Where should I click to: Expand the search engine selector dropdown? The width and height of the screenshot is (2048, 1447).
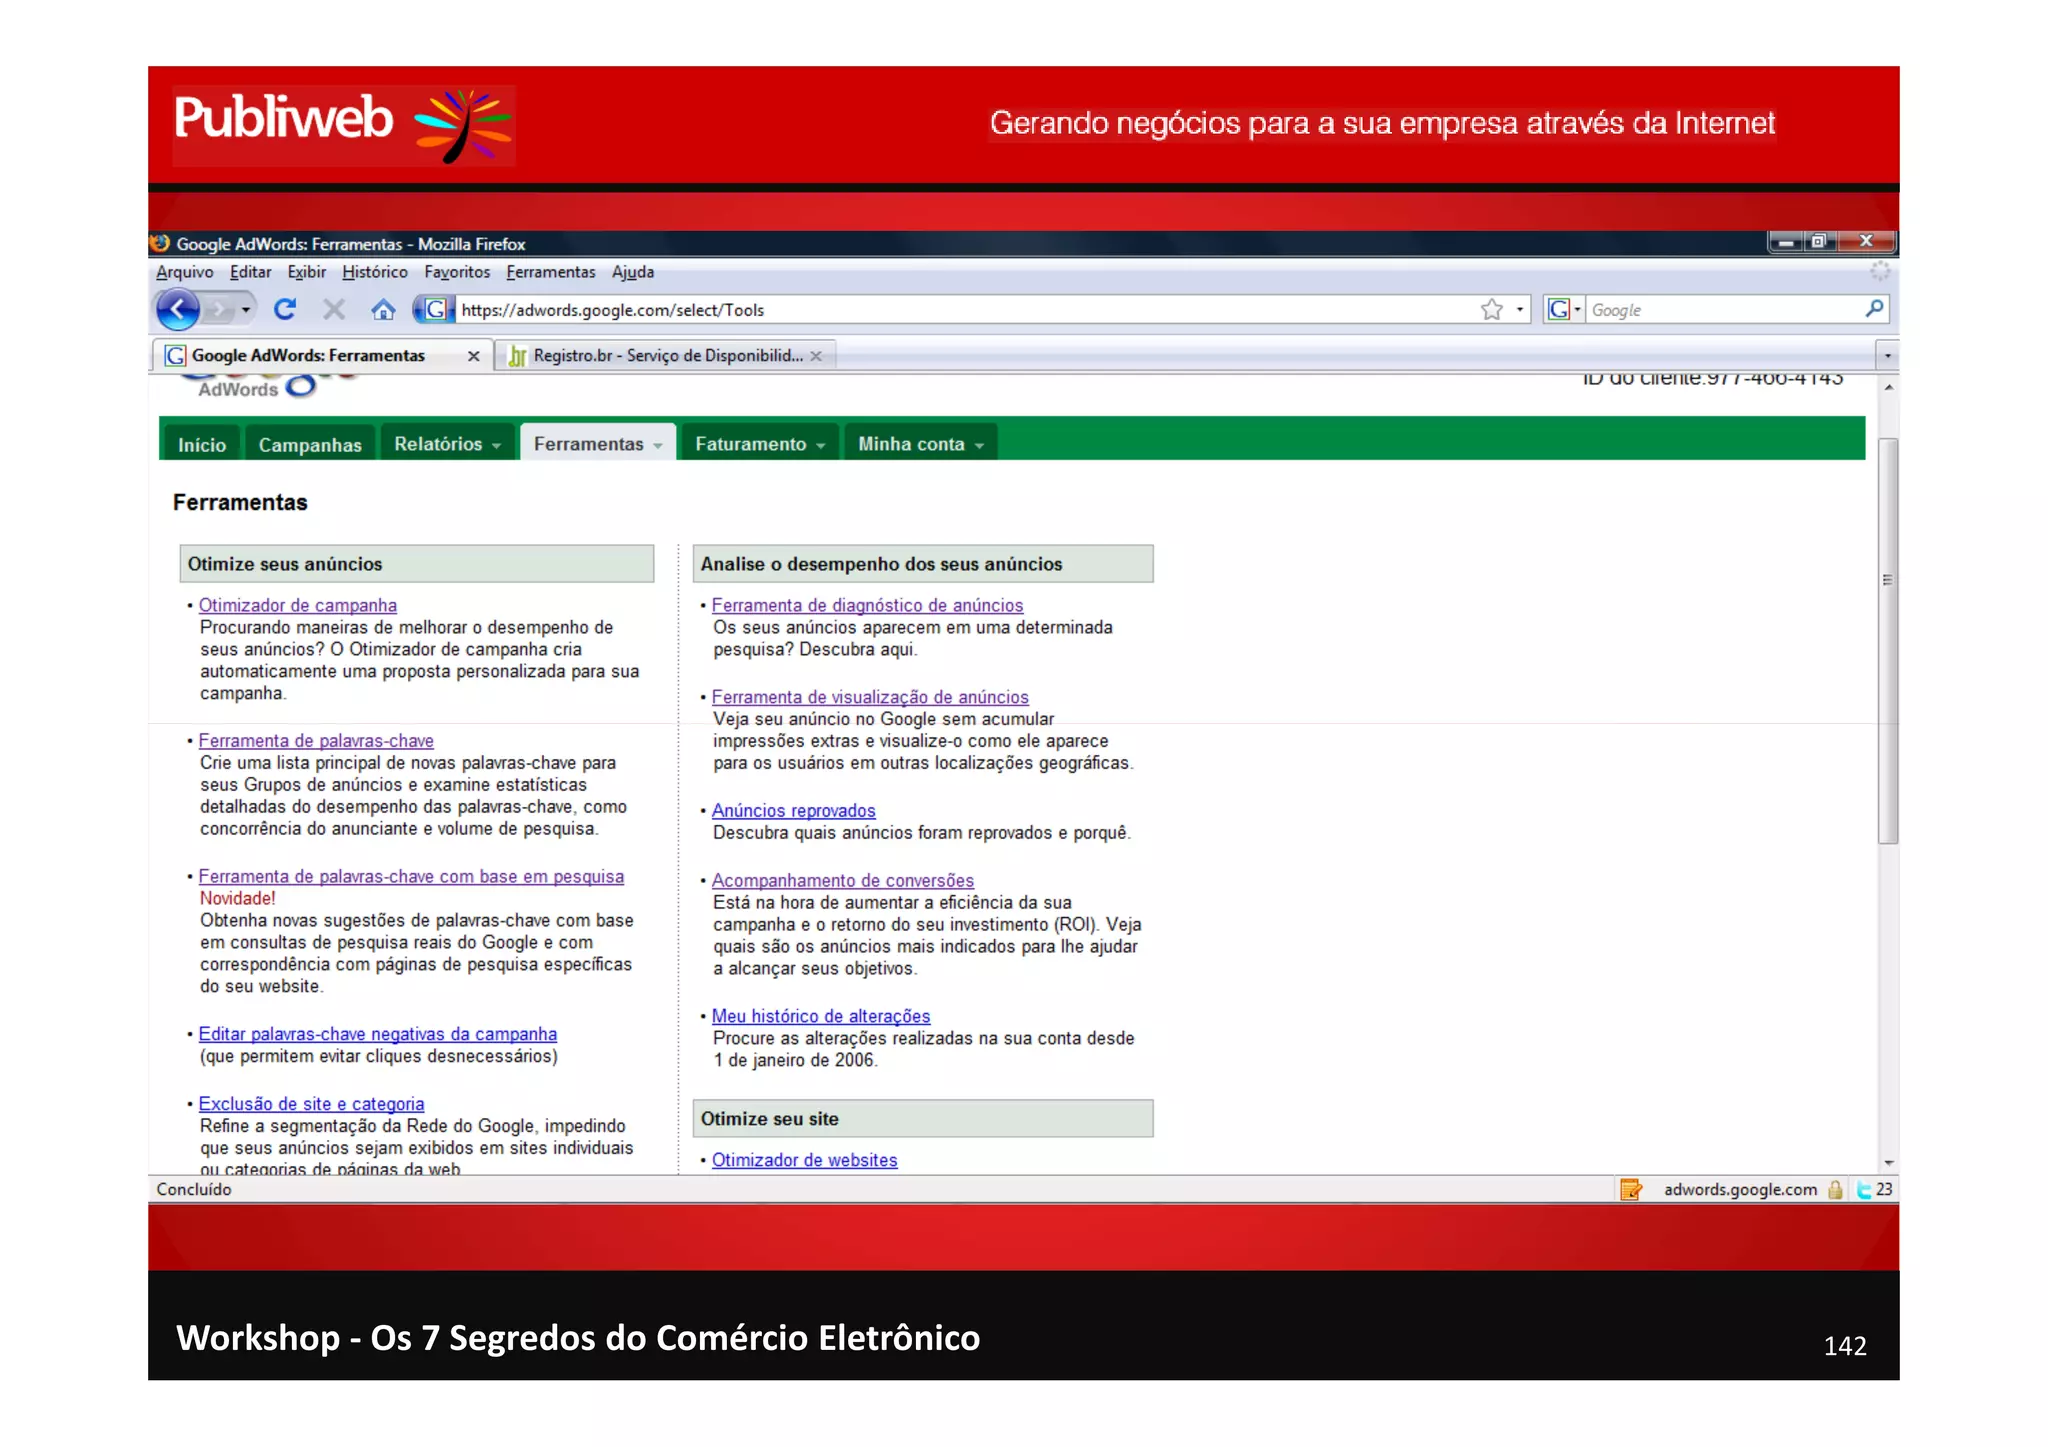pos(1578,310)
